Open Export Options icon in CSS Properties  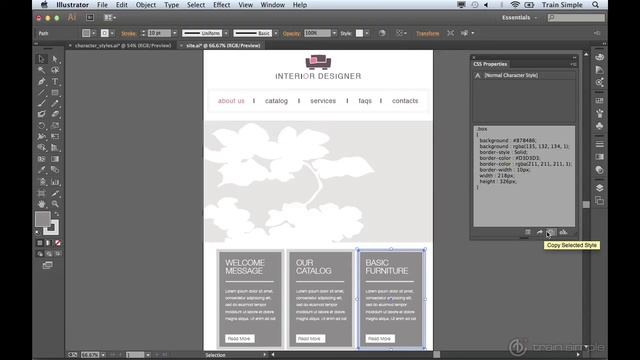(528, 232)
